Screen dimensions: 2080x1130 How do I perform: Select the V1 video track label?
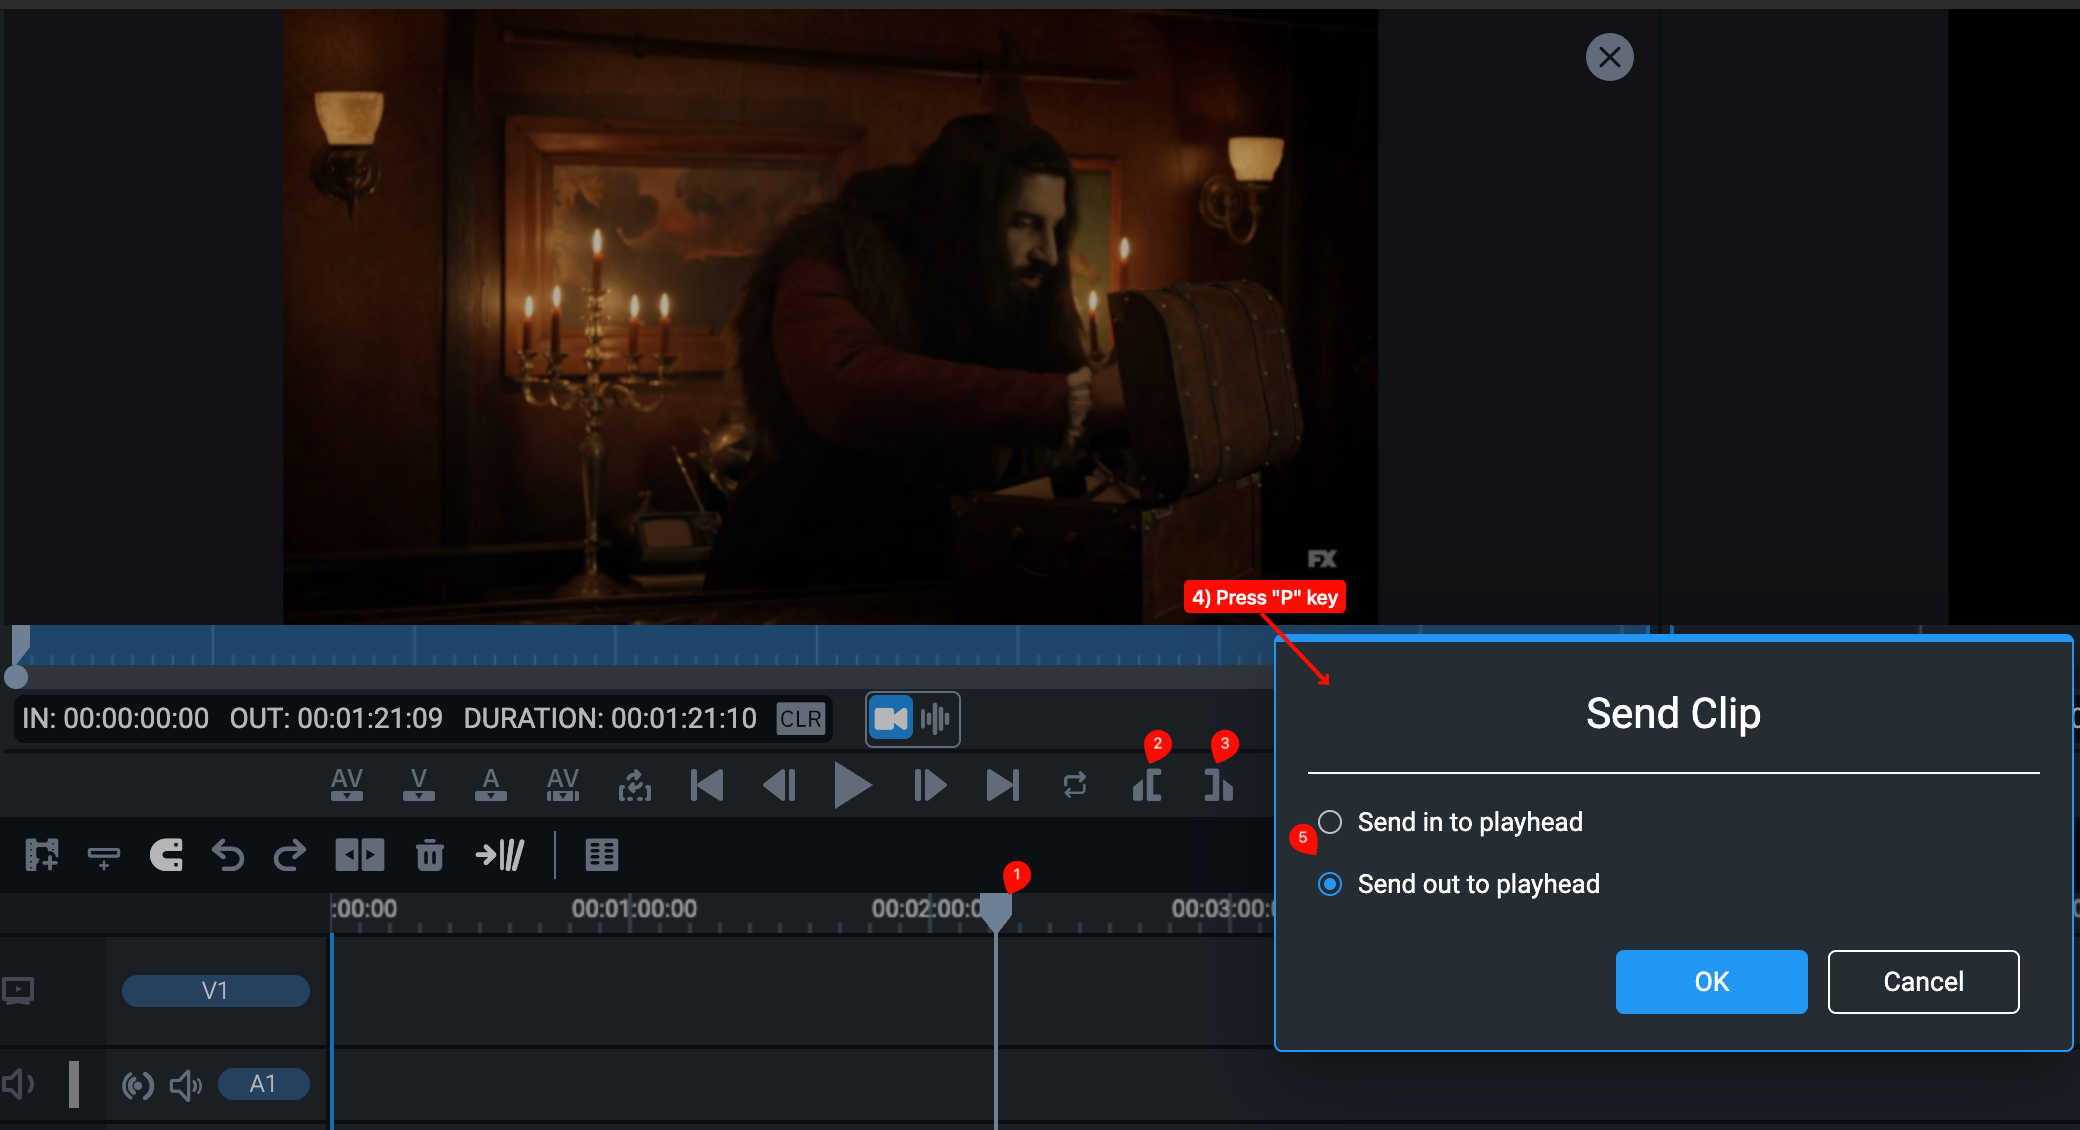pos(215,991)
